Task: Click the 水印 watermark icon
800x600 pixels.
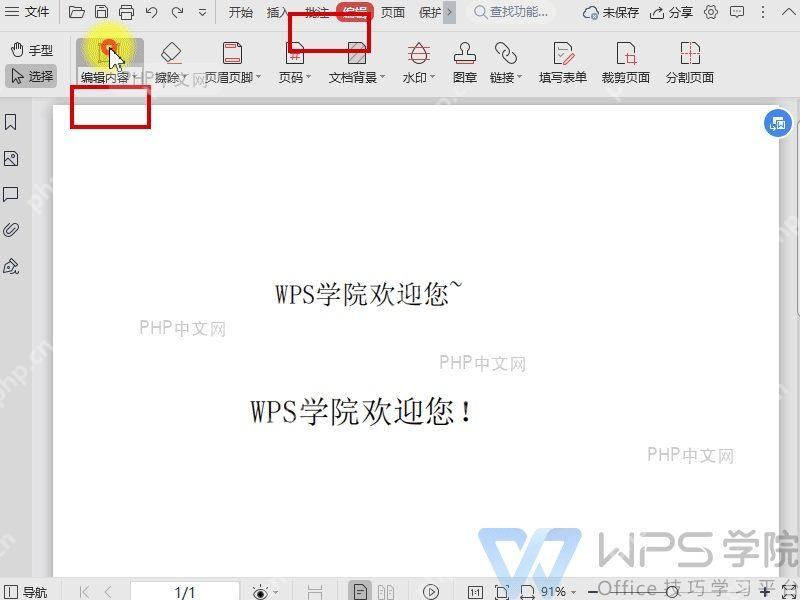Action: point(418,53)
